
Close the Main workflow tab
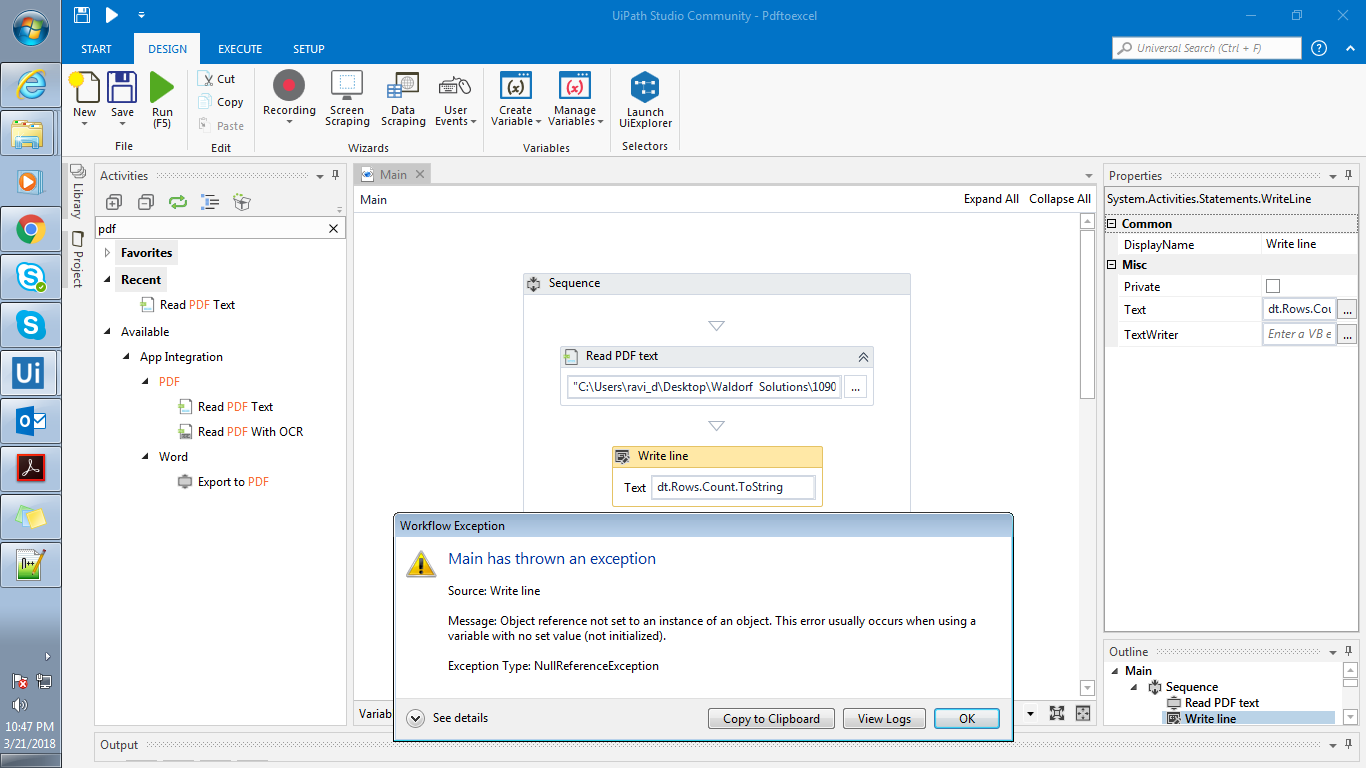click(420, 174)
